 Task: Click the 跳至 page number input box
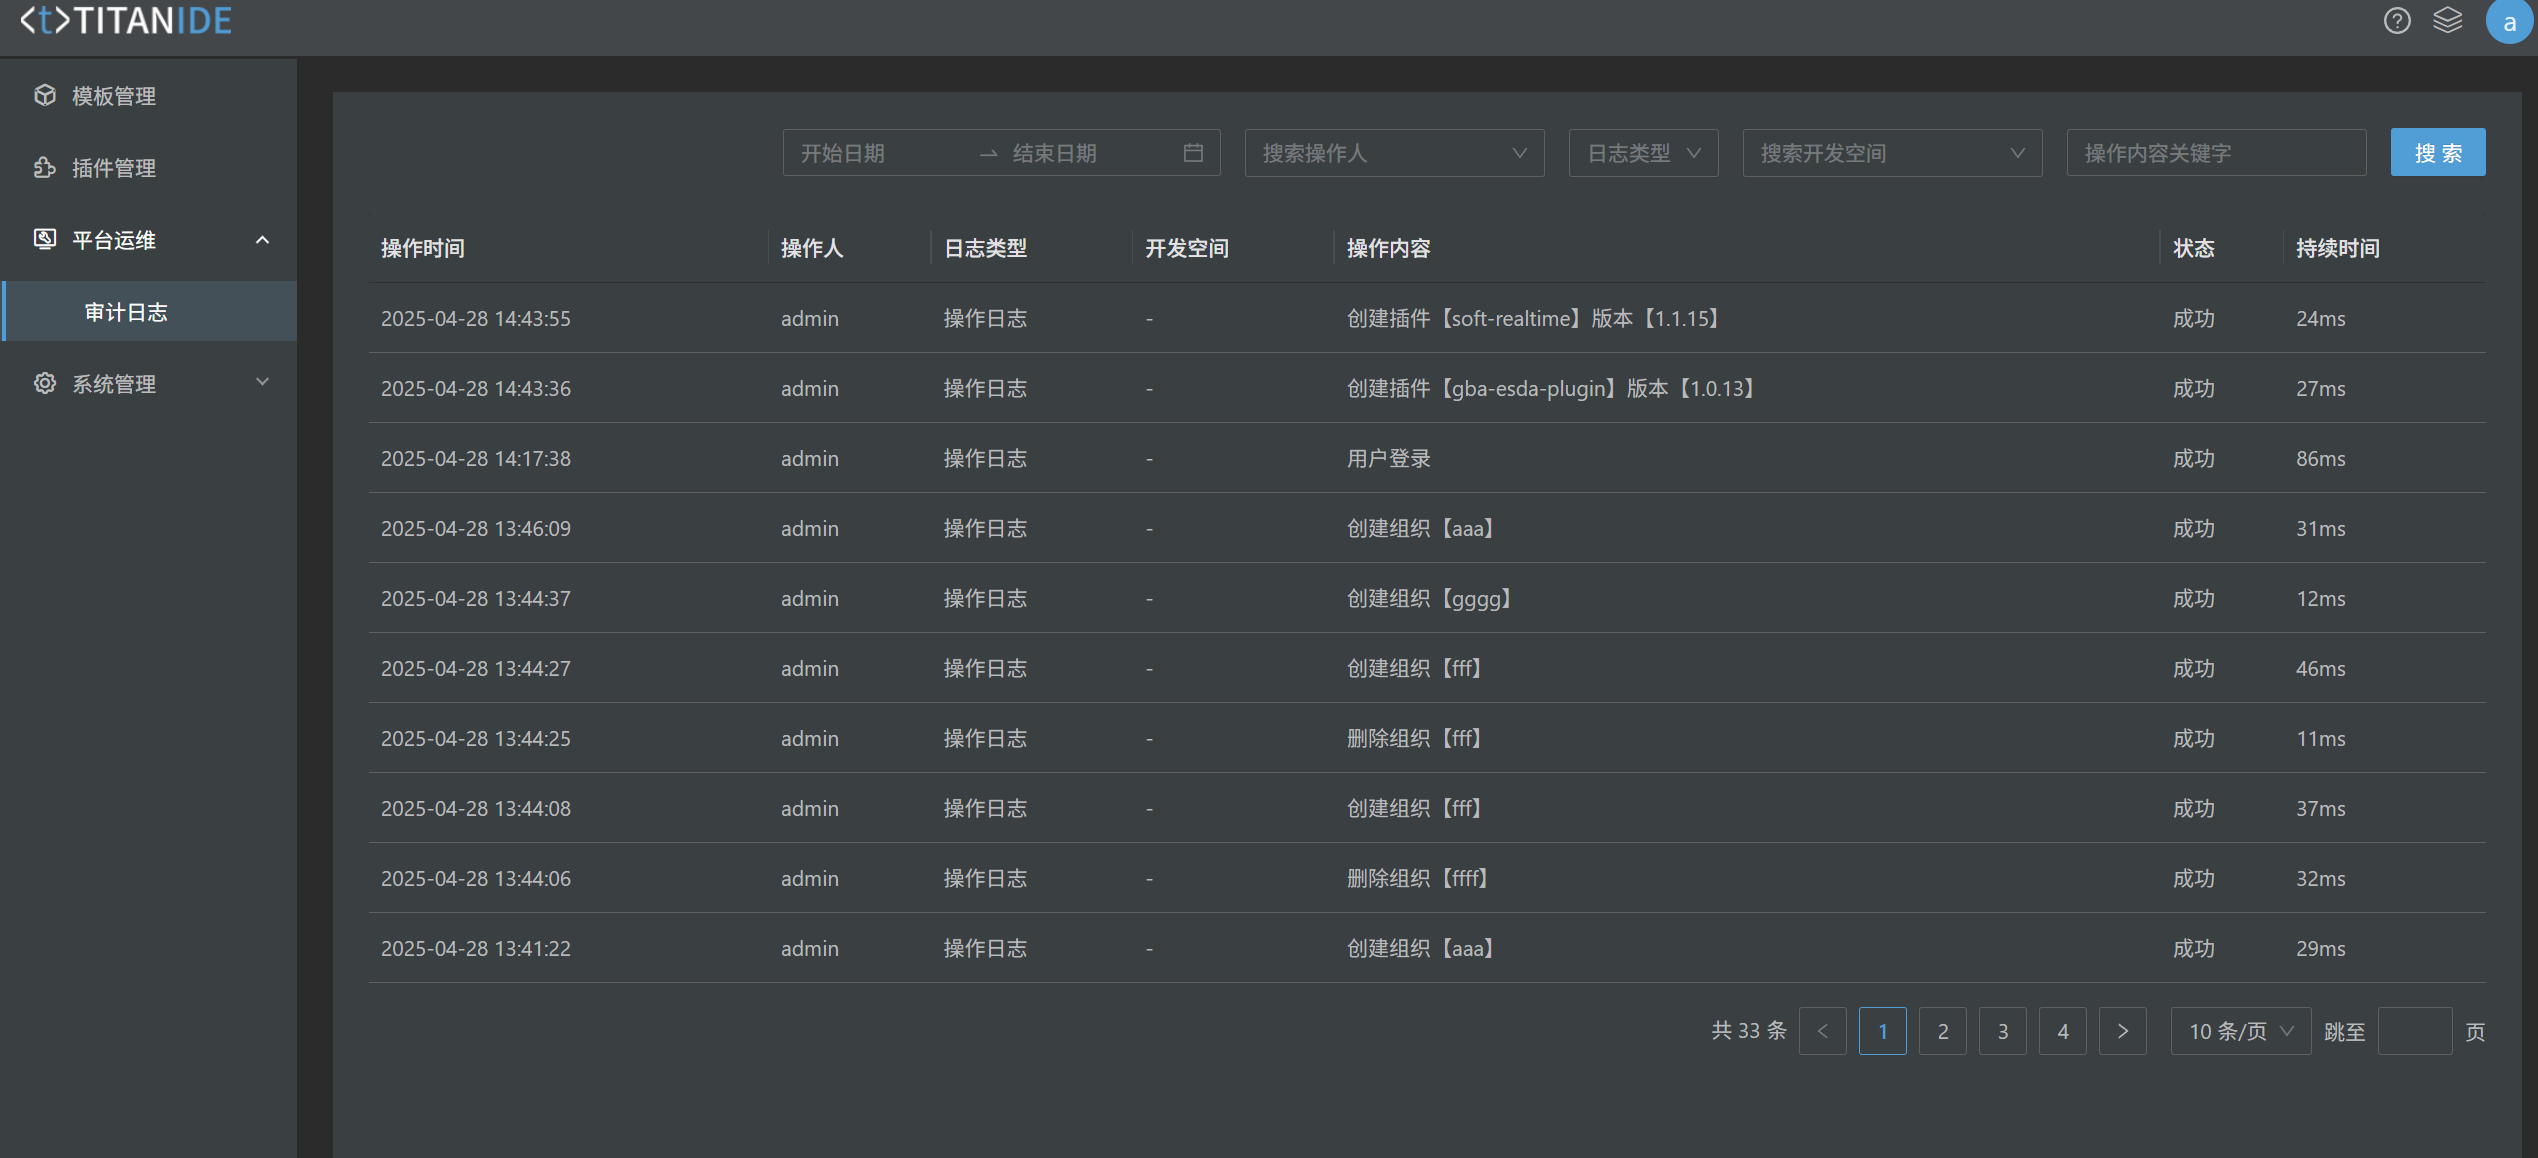(x=2413, y=1031)
